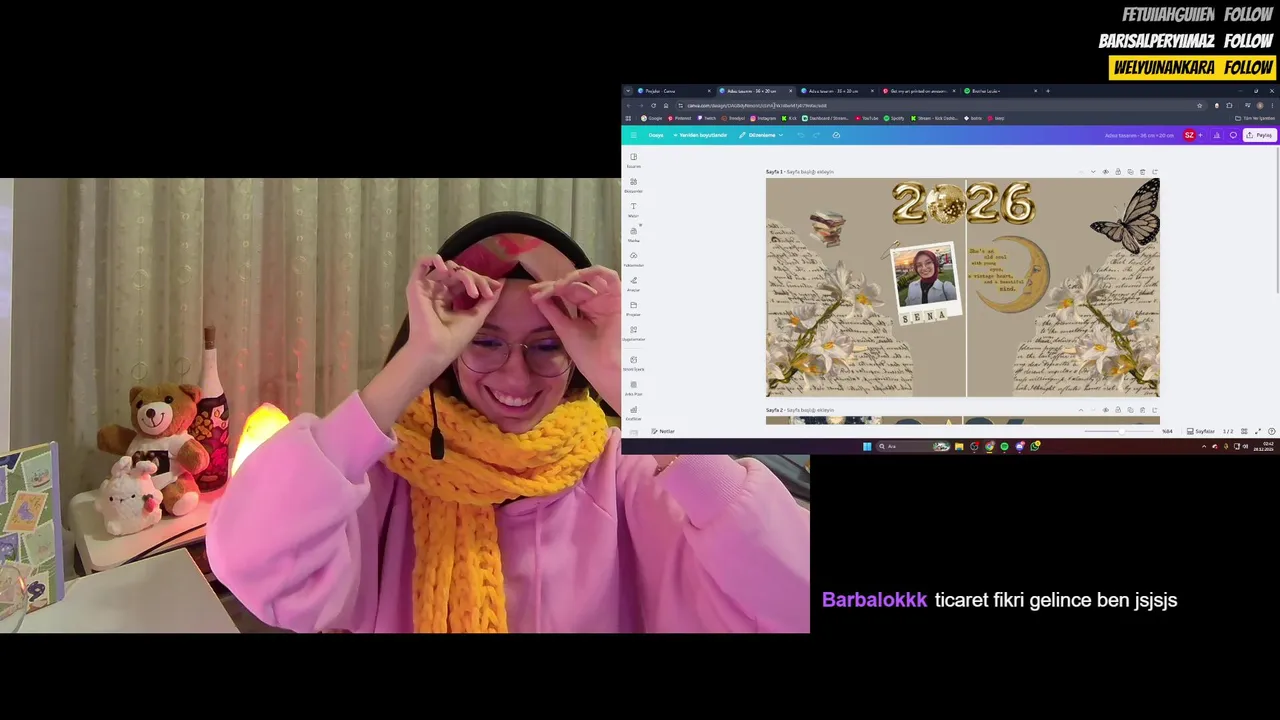This screenshot has width=1280, height=720.
Task: Open the Sihirli İçerik sidebar item
Action: click(633, 363)
